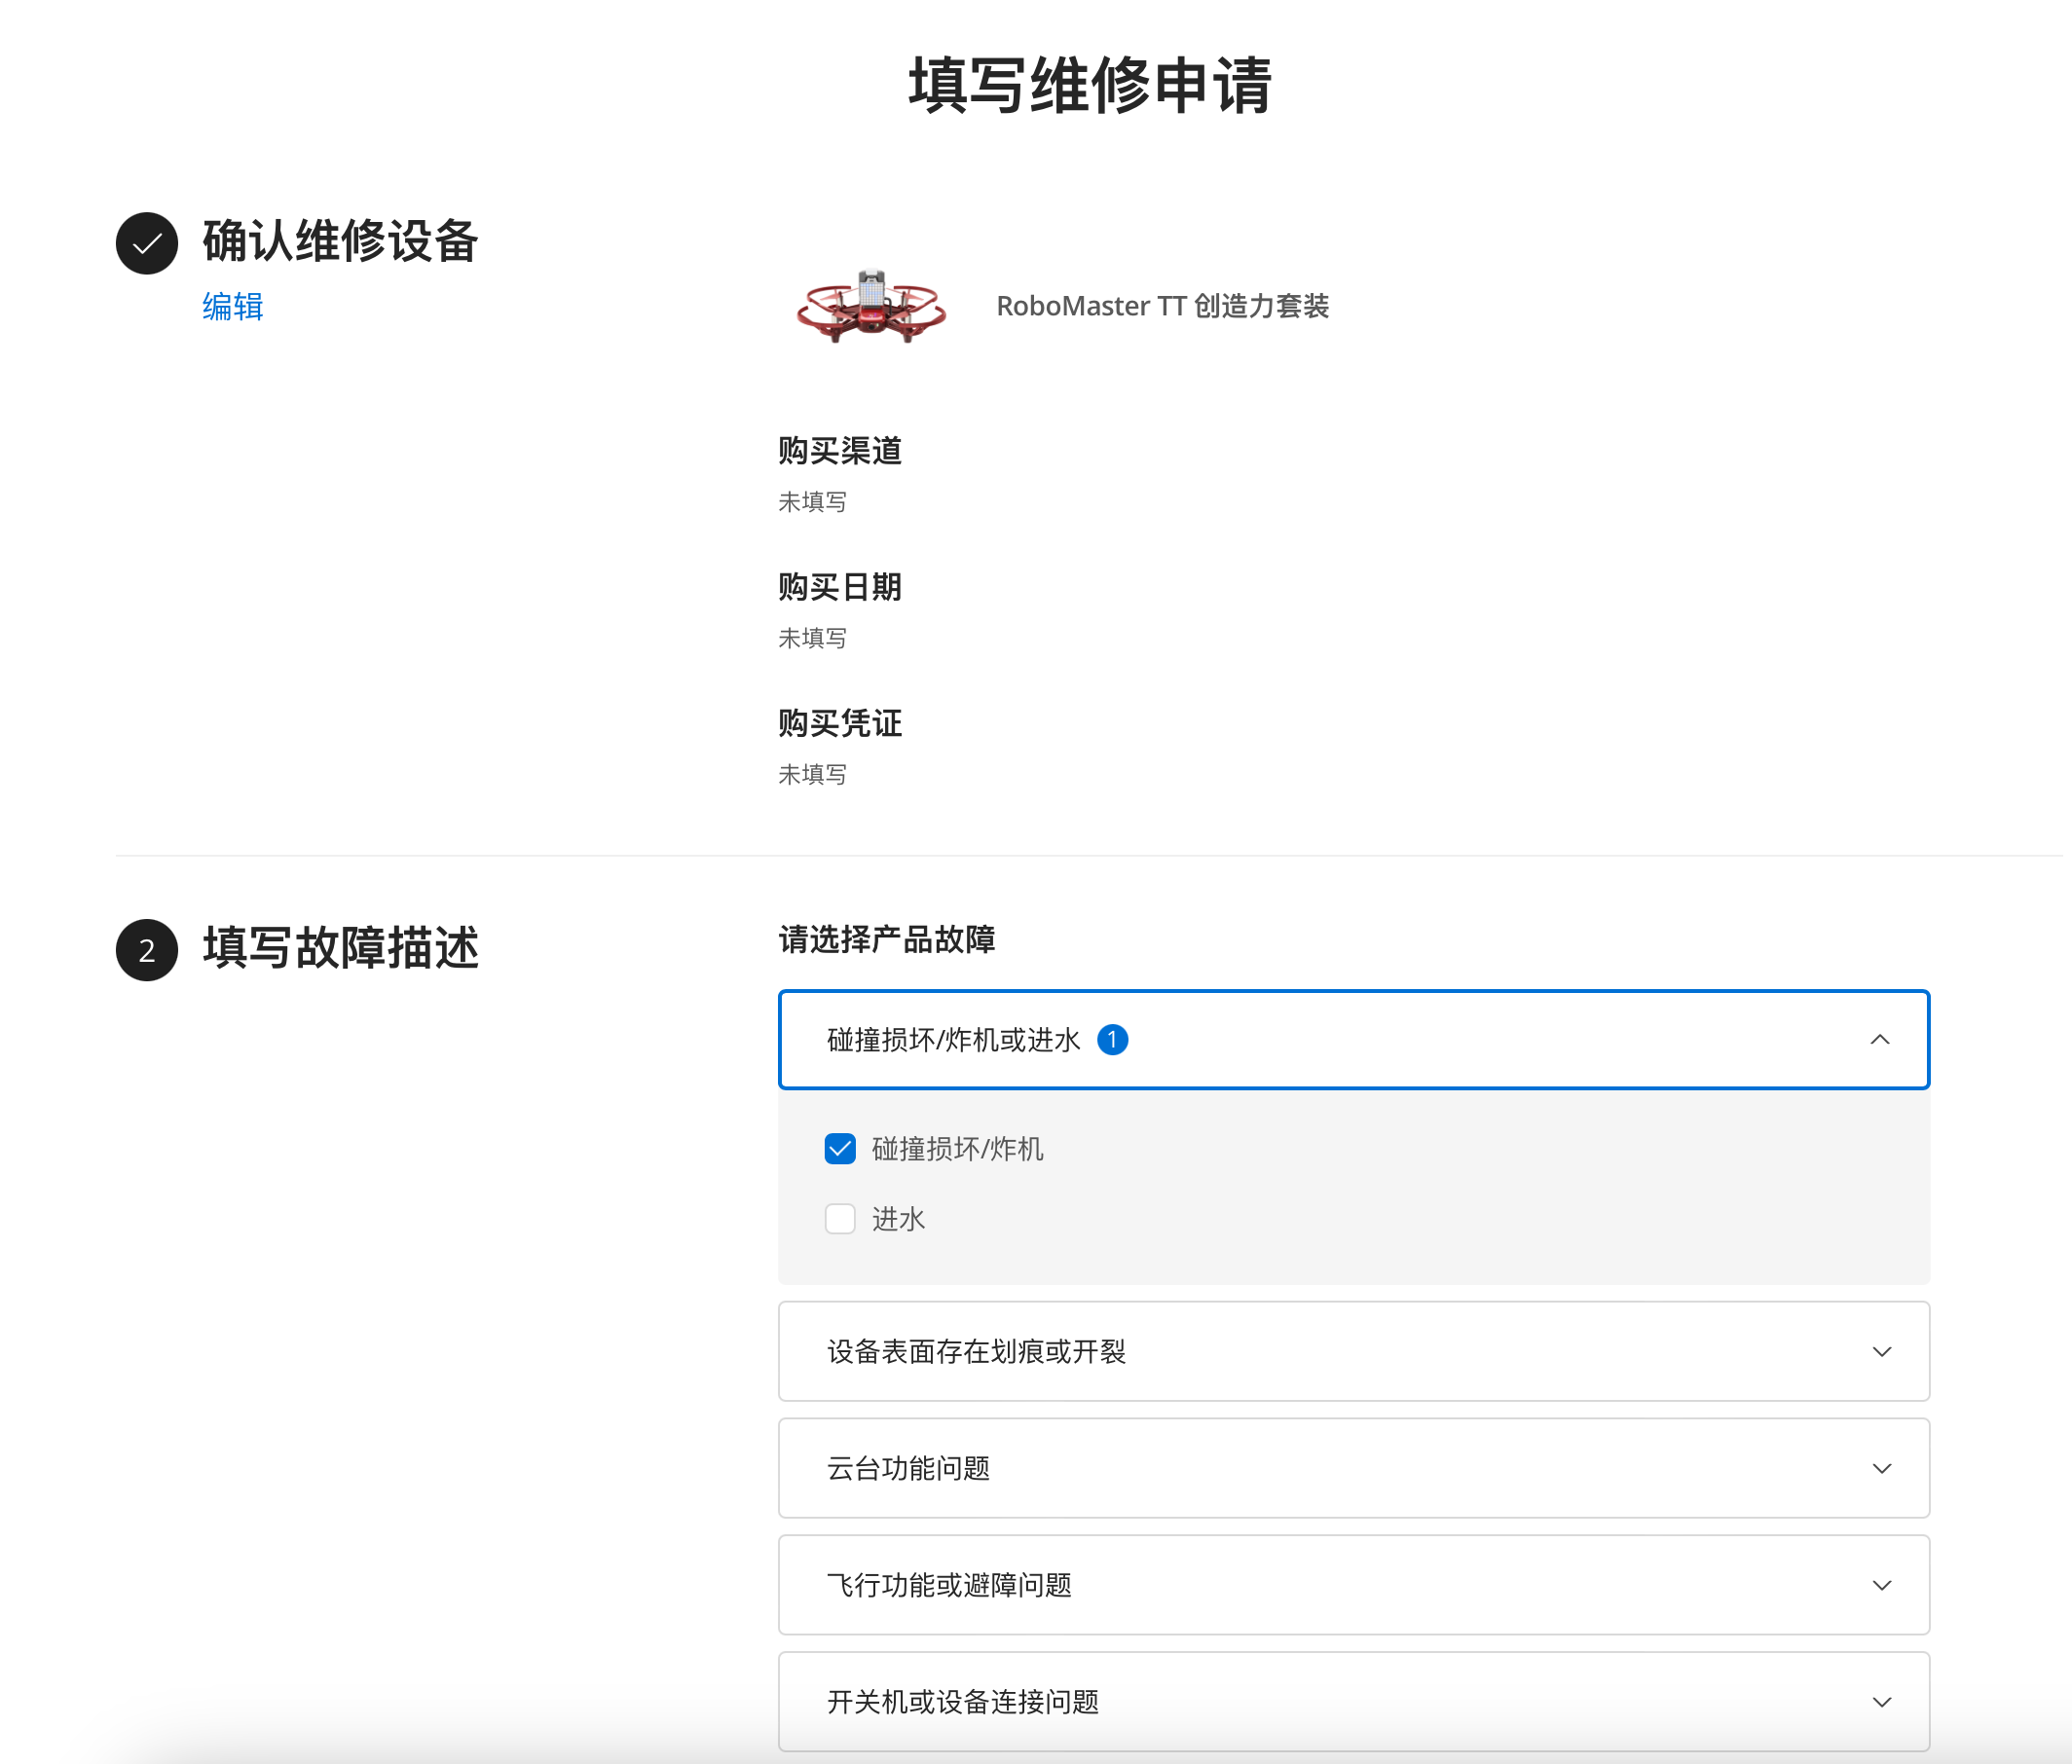
Task: Click the step 2 circle icon
Action: (147, 949)
